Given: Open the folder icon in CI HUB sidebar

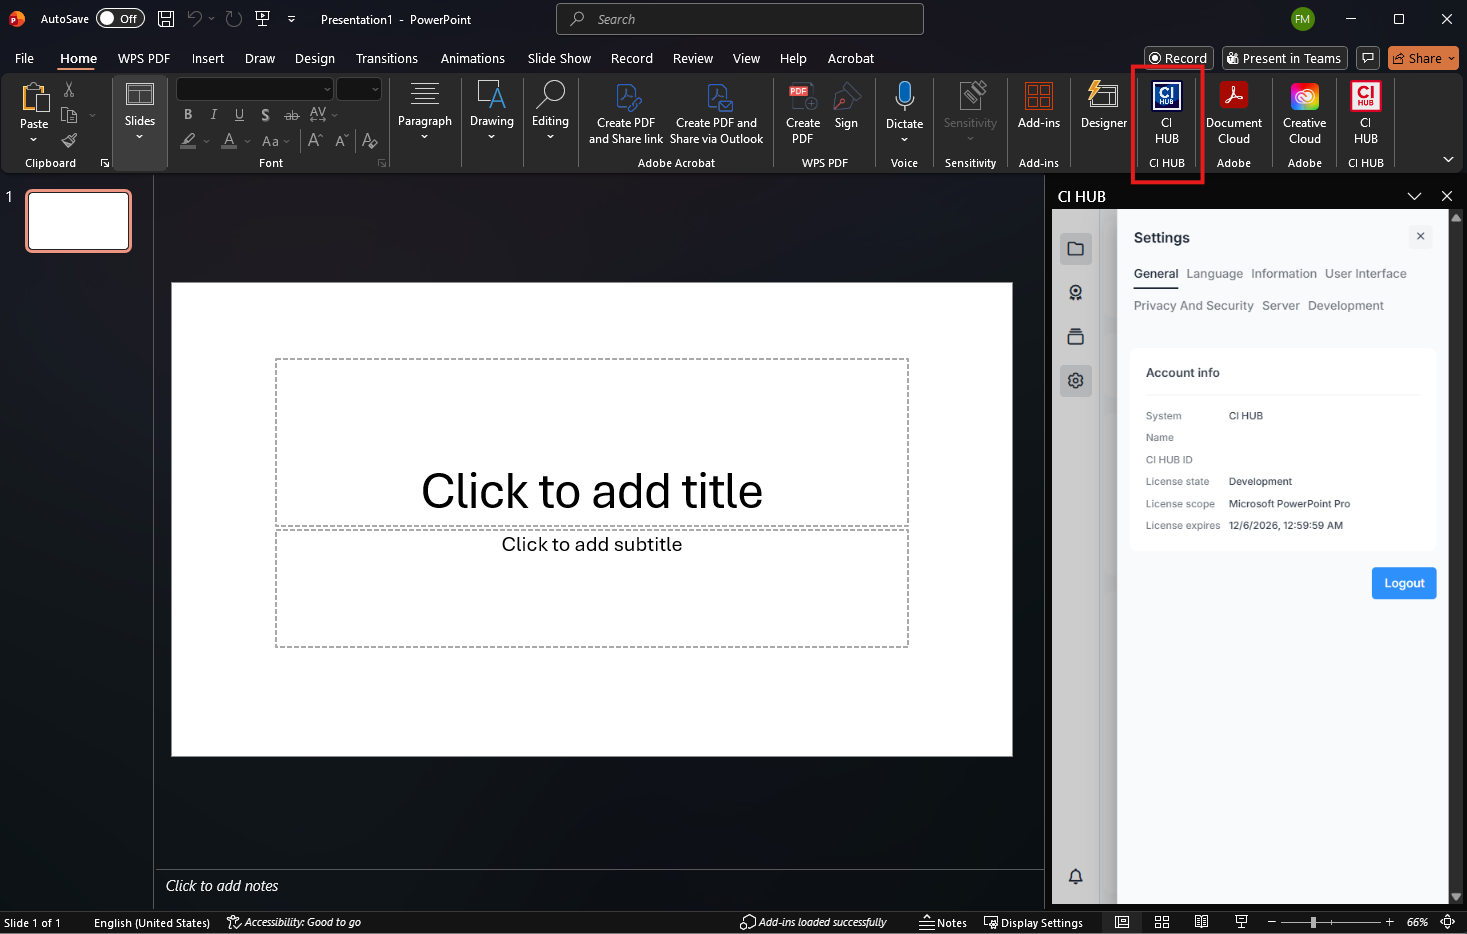Looking at the screenshot, I should 1076,249.
